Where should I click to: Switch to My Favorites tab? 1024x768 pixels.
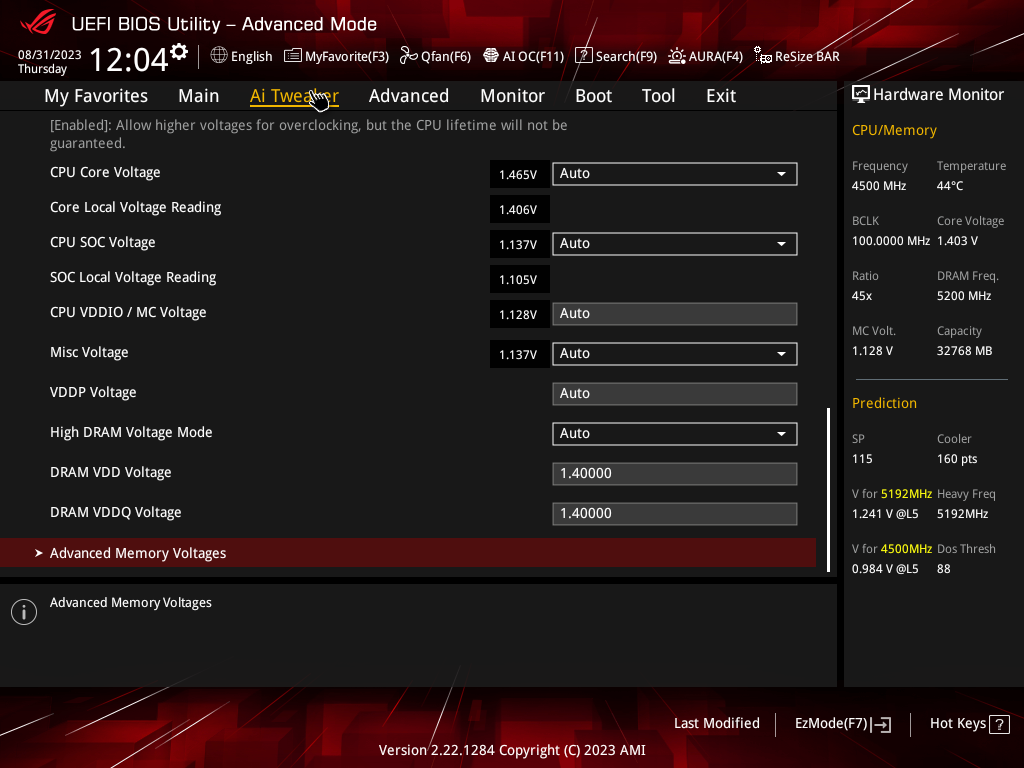click(x=96, y=95)
